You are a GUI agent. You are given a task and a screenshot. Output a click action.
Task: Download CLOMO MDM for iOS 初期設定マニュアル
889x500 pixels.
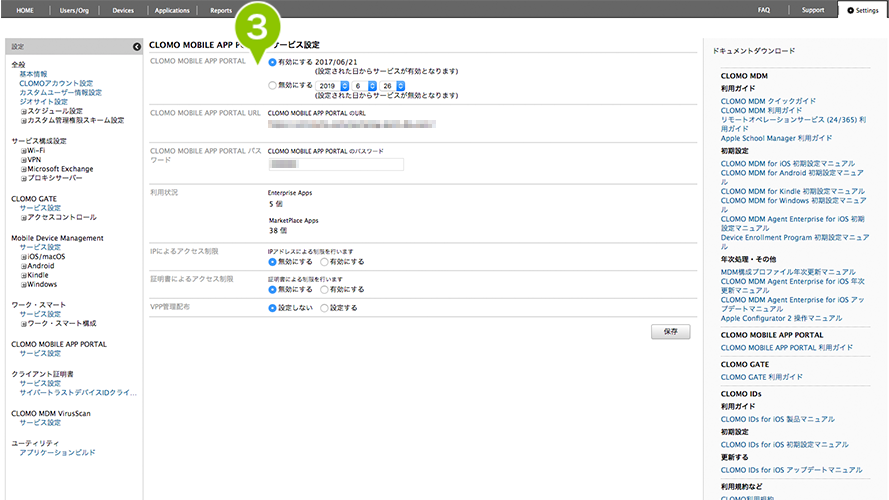[788, 164]
